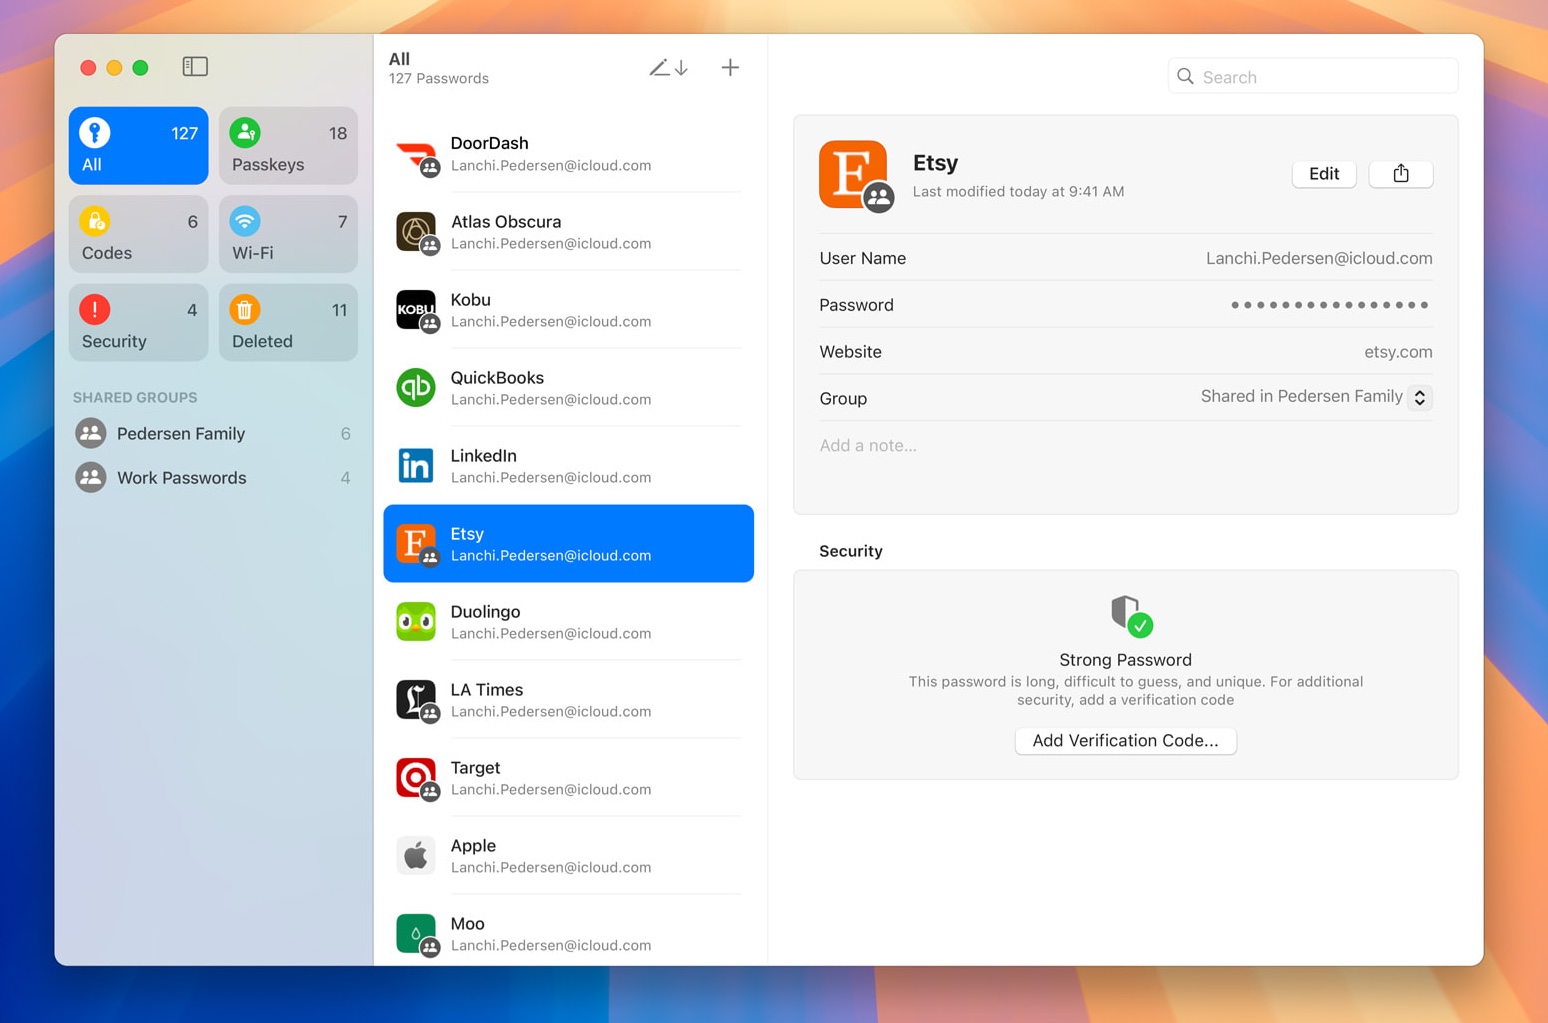Click the Strong Password shield icon
This screenshot has height=1023, width=1548.
pos(1130,615)
